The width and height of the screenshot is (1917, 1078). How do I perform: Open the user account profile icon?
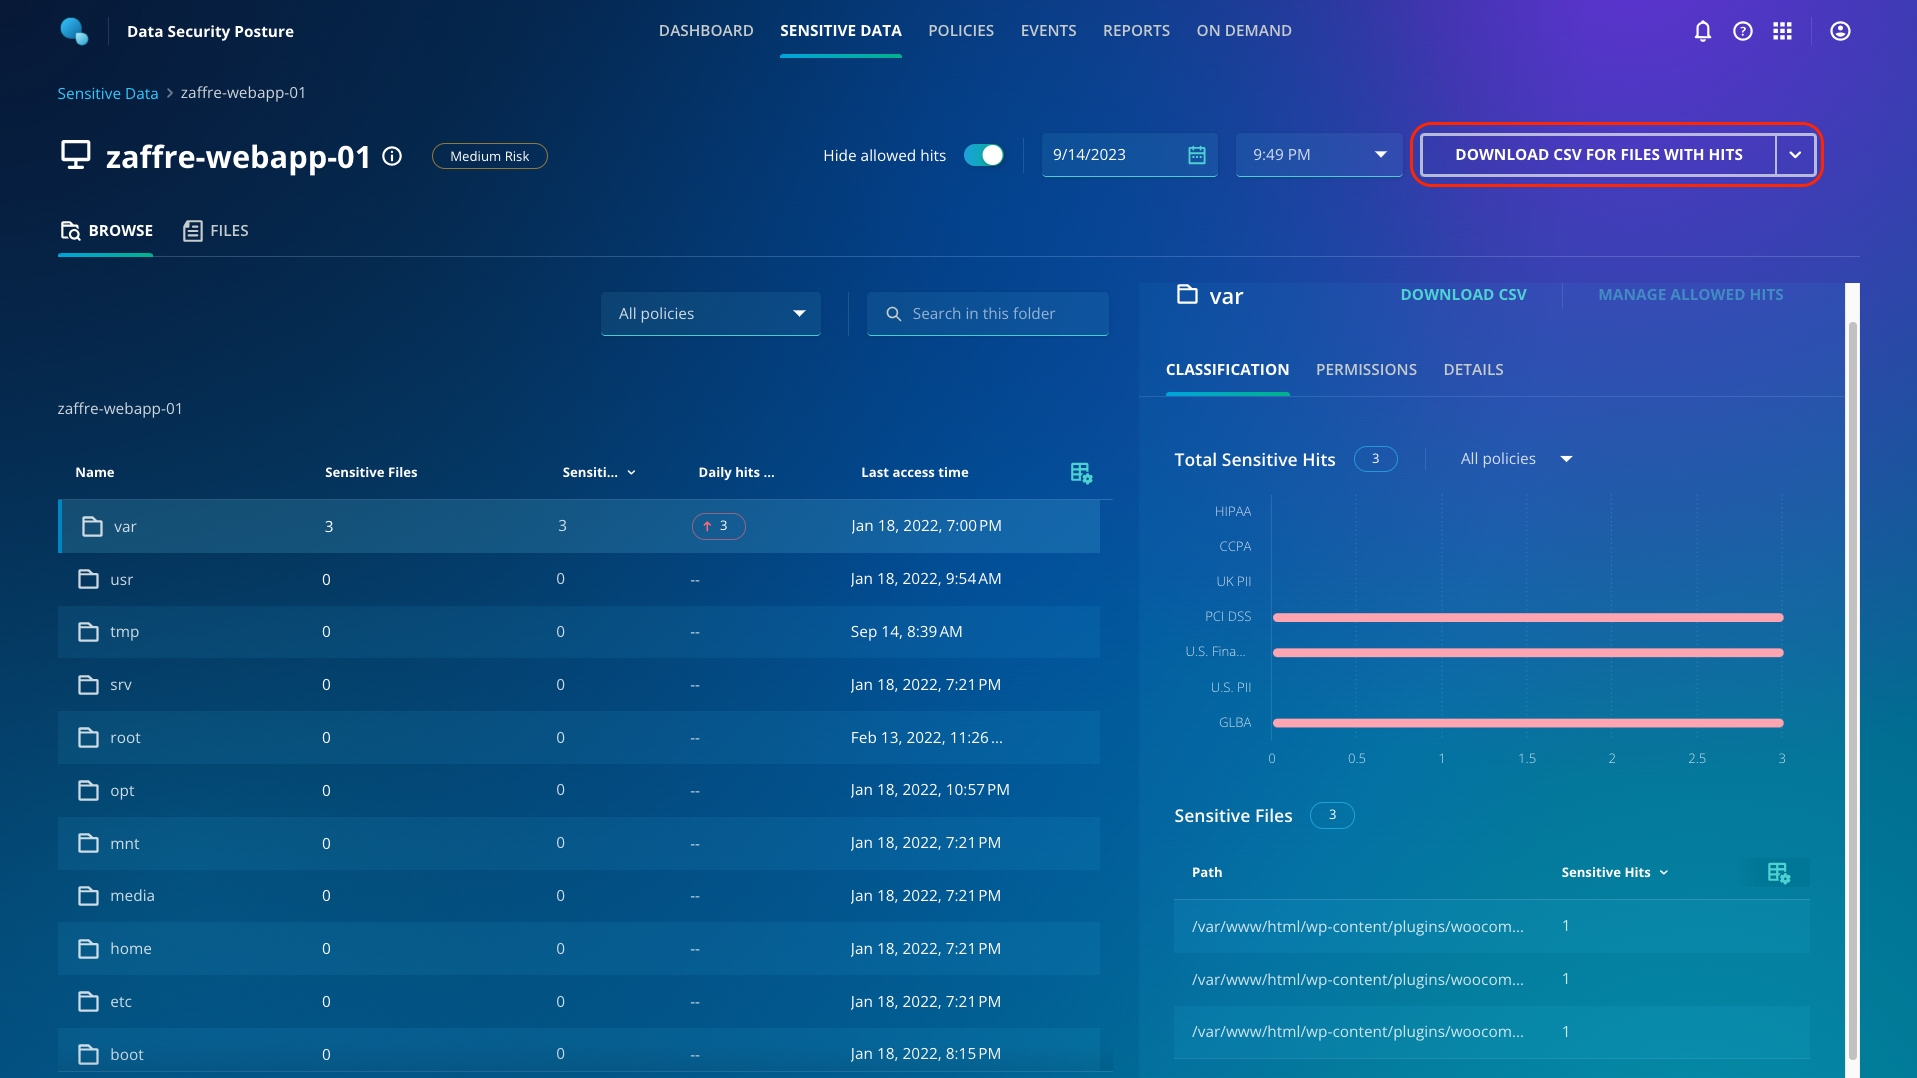(x=1839, y=31)
